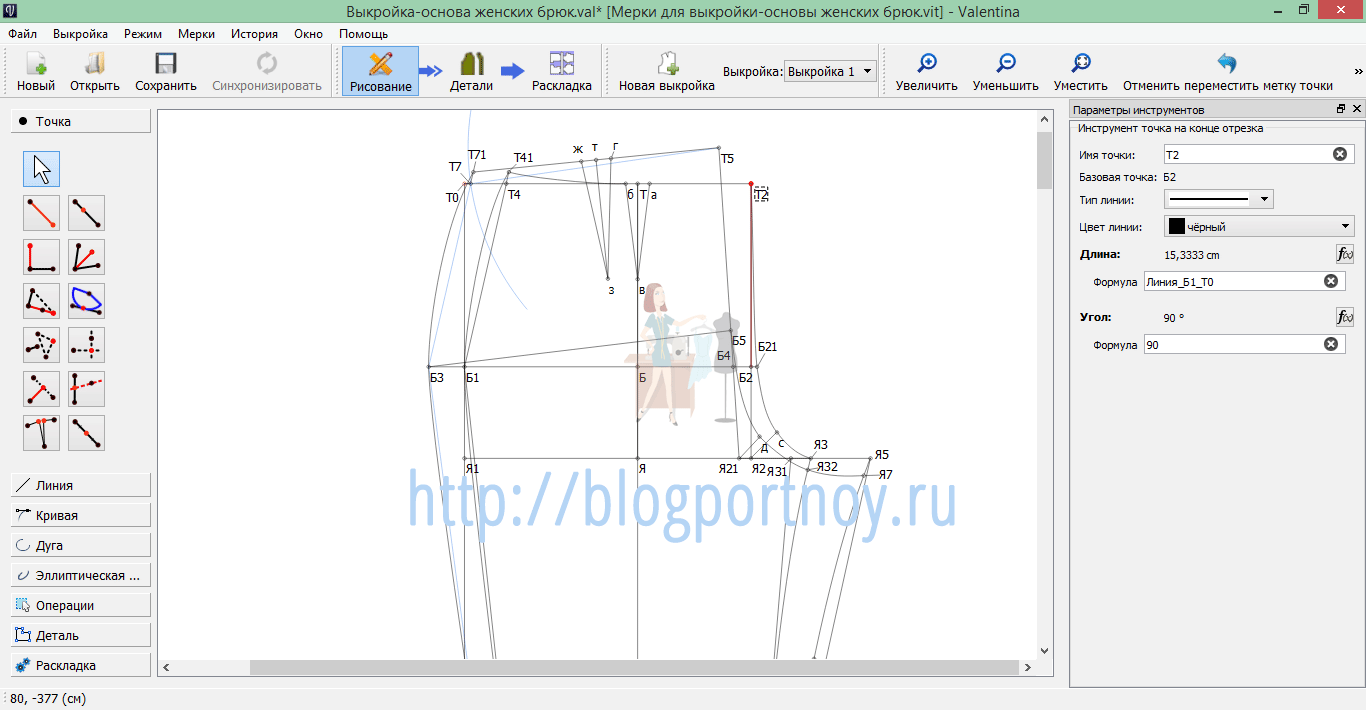
Task: Clear the Длина formula field
Action: point(1330,281)
